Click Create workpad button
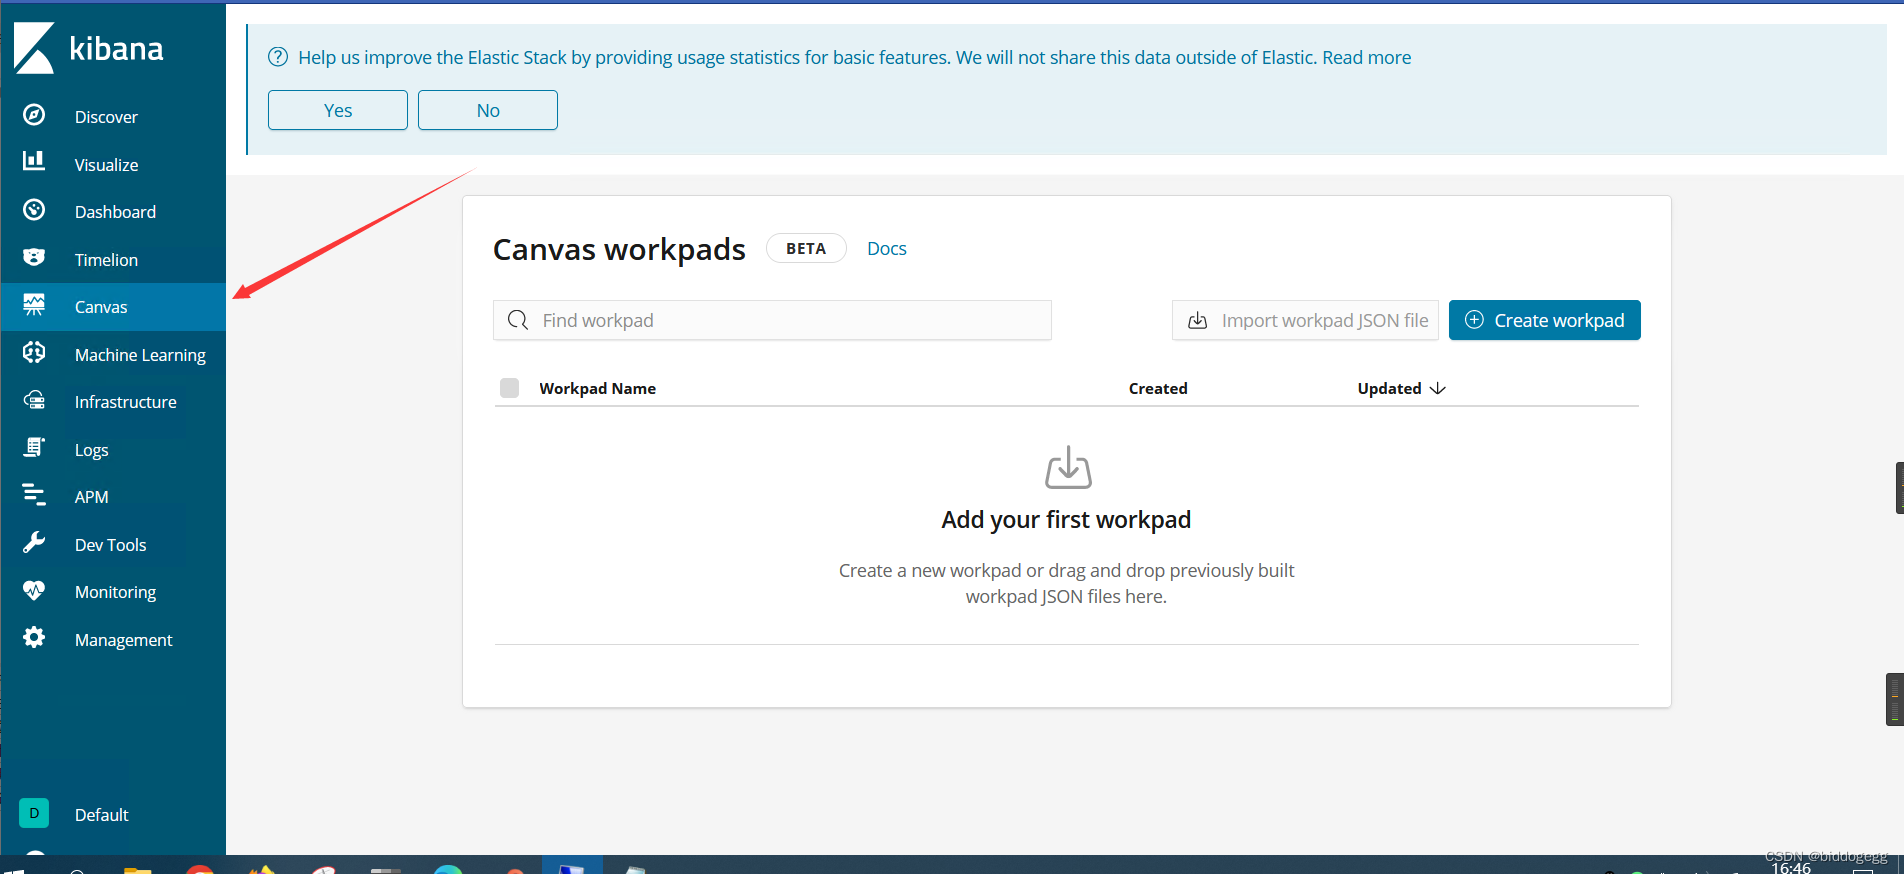Screen dimensions: 1904x874 point(1544,320)
